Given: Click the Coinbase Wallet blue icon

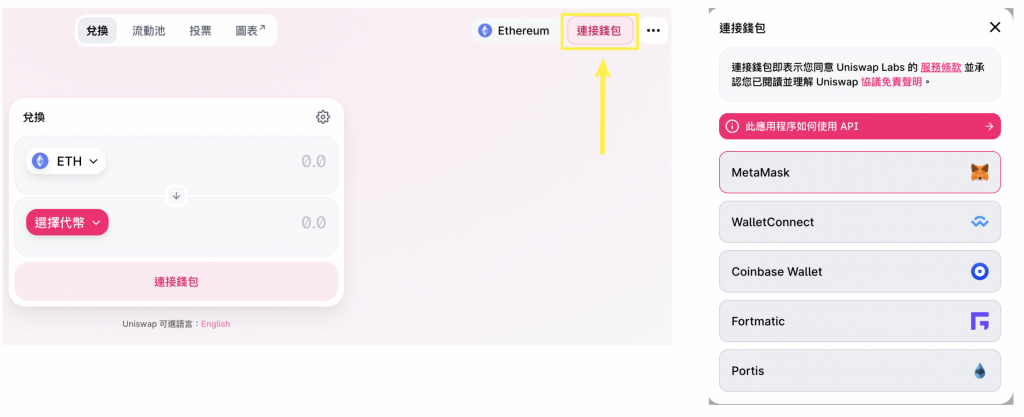Looking at the screenshot, I should pyautogui.click(x=979, y=271).
